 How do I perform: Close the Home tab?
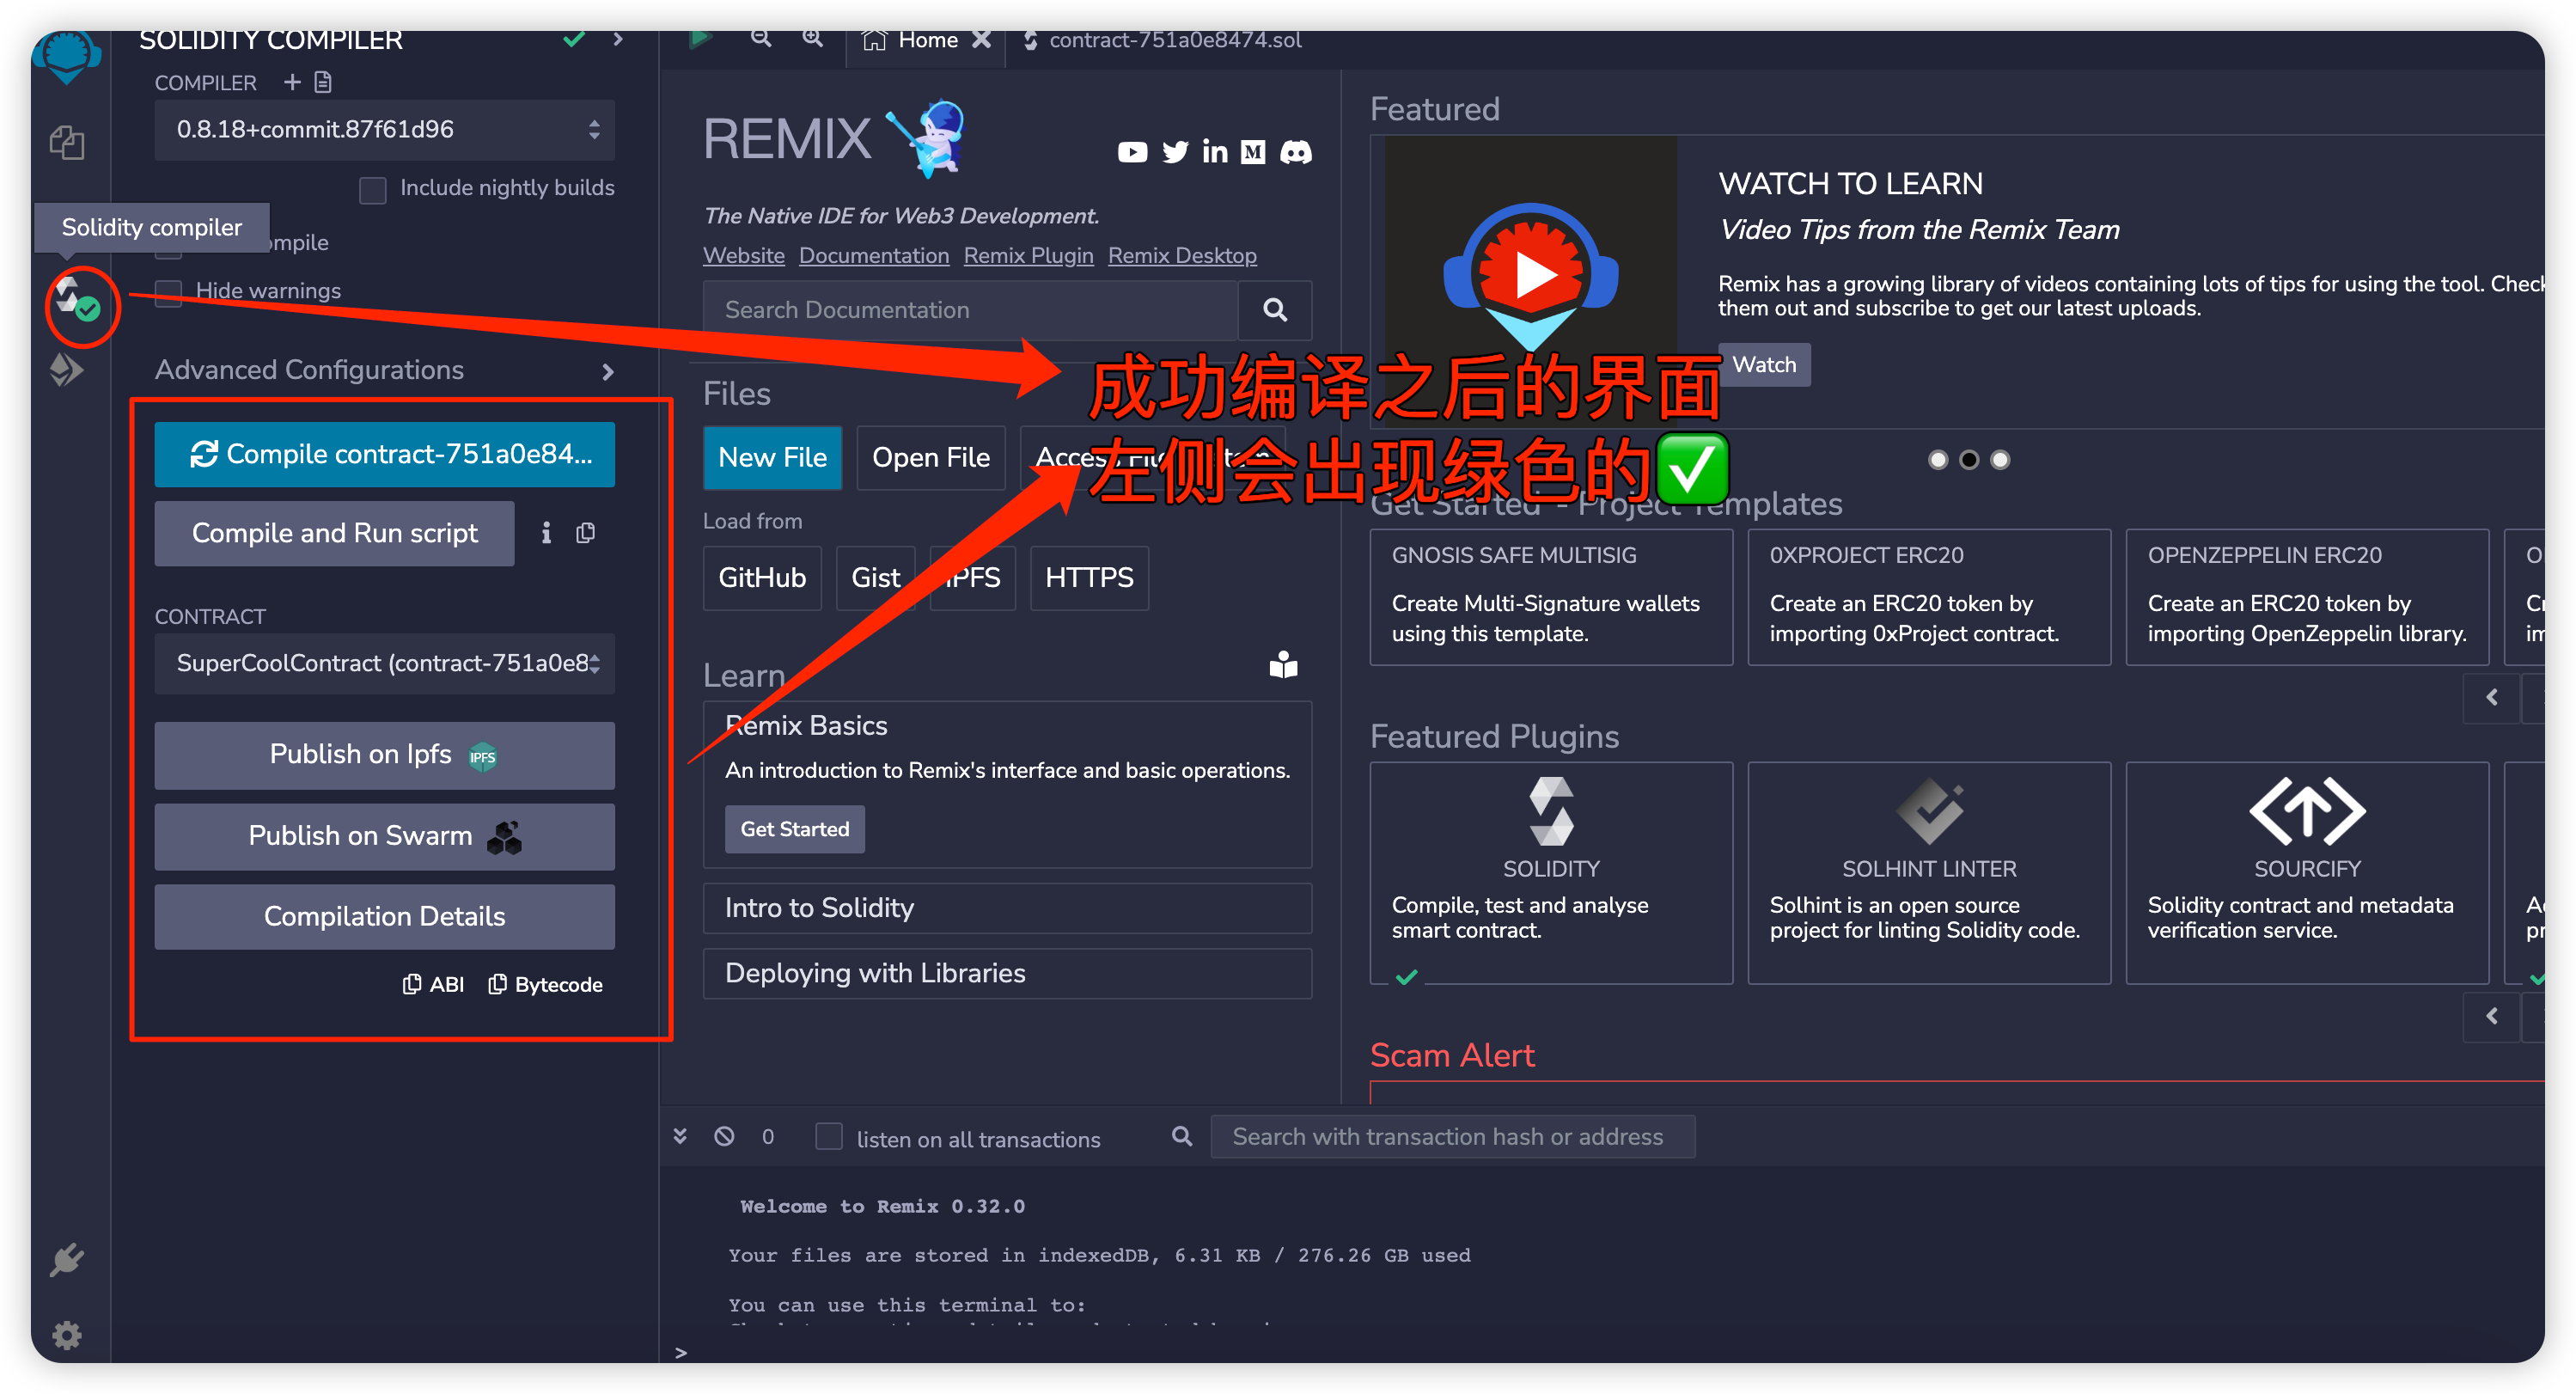tap(982, 40)
